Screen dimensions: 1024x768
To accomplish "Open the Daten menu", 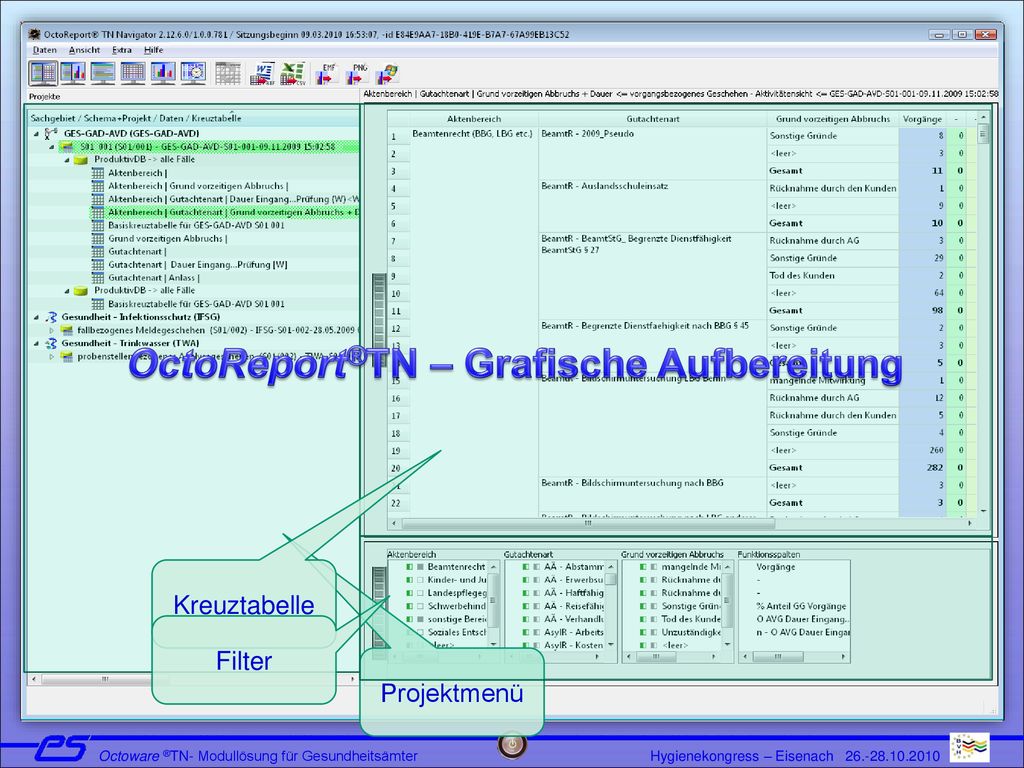I will click(45, 50).
